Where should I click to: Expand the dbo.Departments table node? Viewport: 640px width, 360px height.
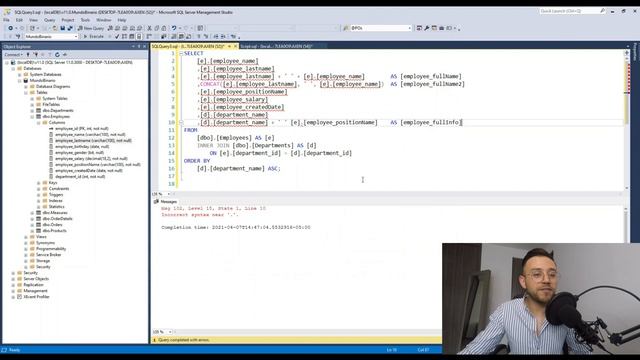point(32,111)
